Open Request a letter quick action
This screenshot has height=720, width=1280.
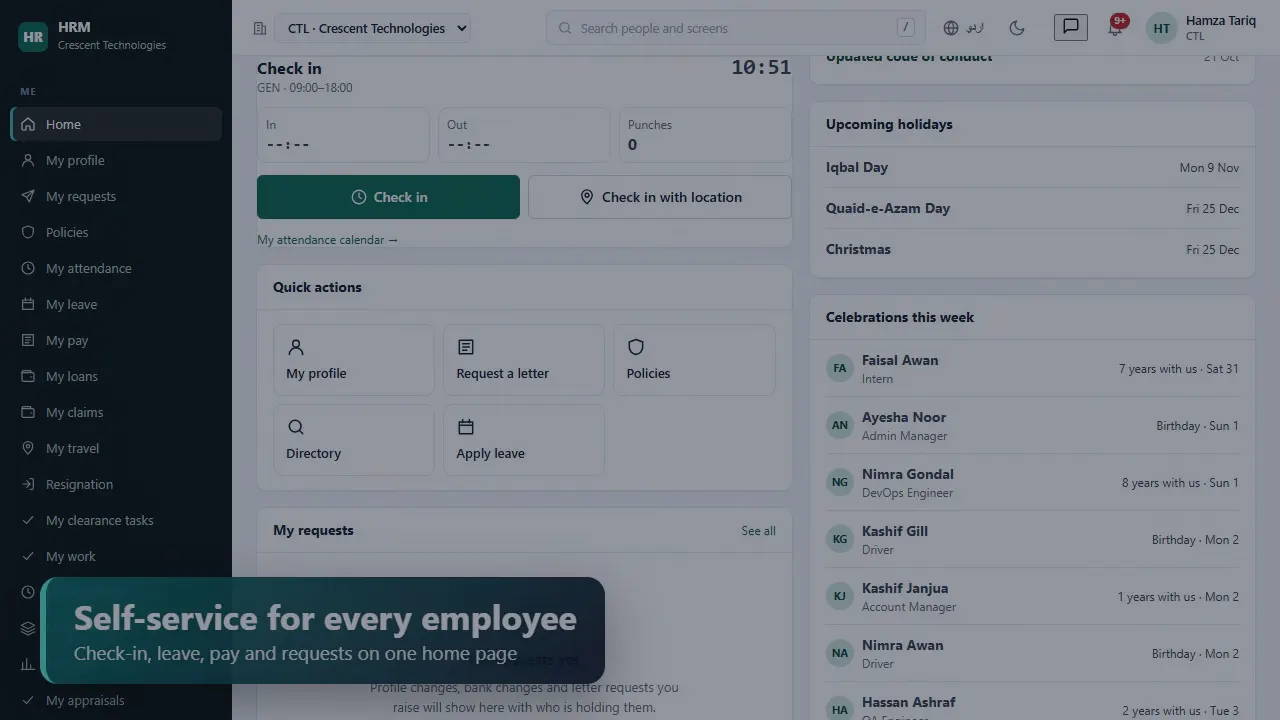click(x=524, y=360)
